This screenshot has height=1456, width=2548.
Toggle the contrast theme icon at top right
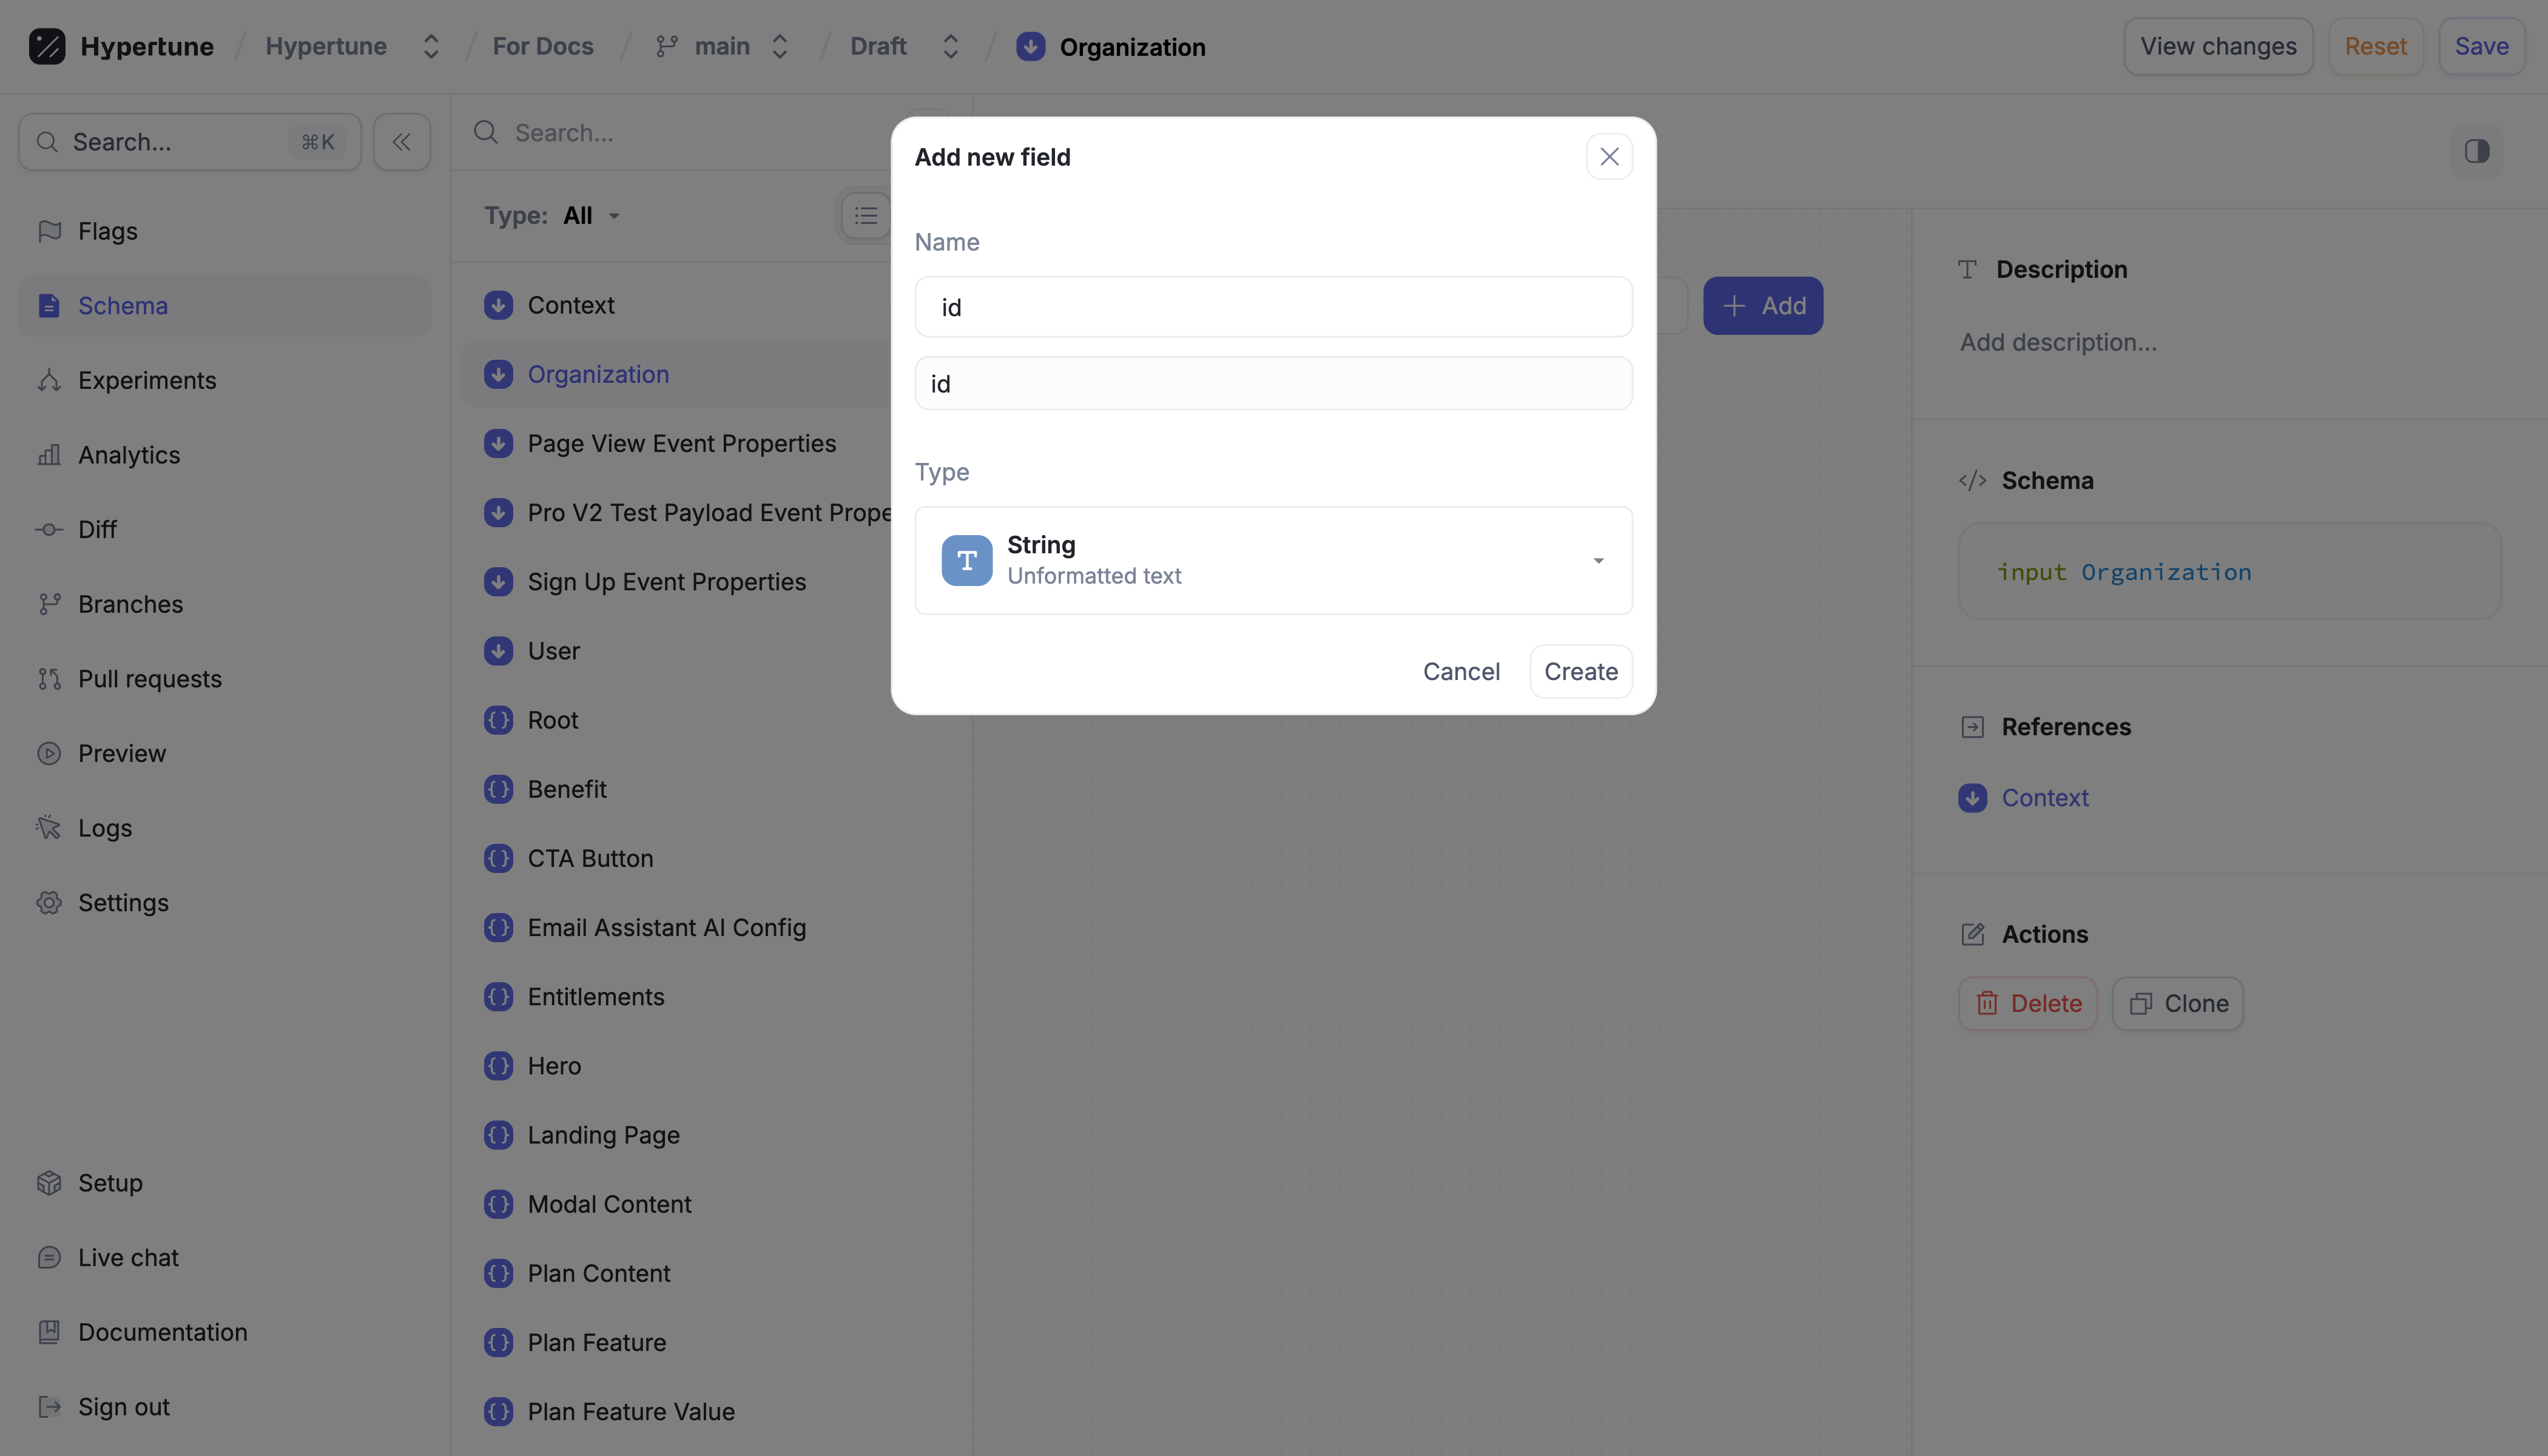click(2476, 151)
